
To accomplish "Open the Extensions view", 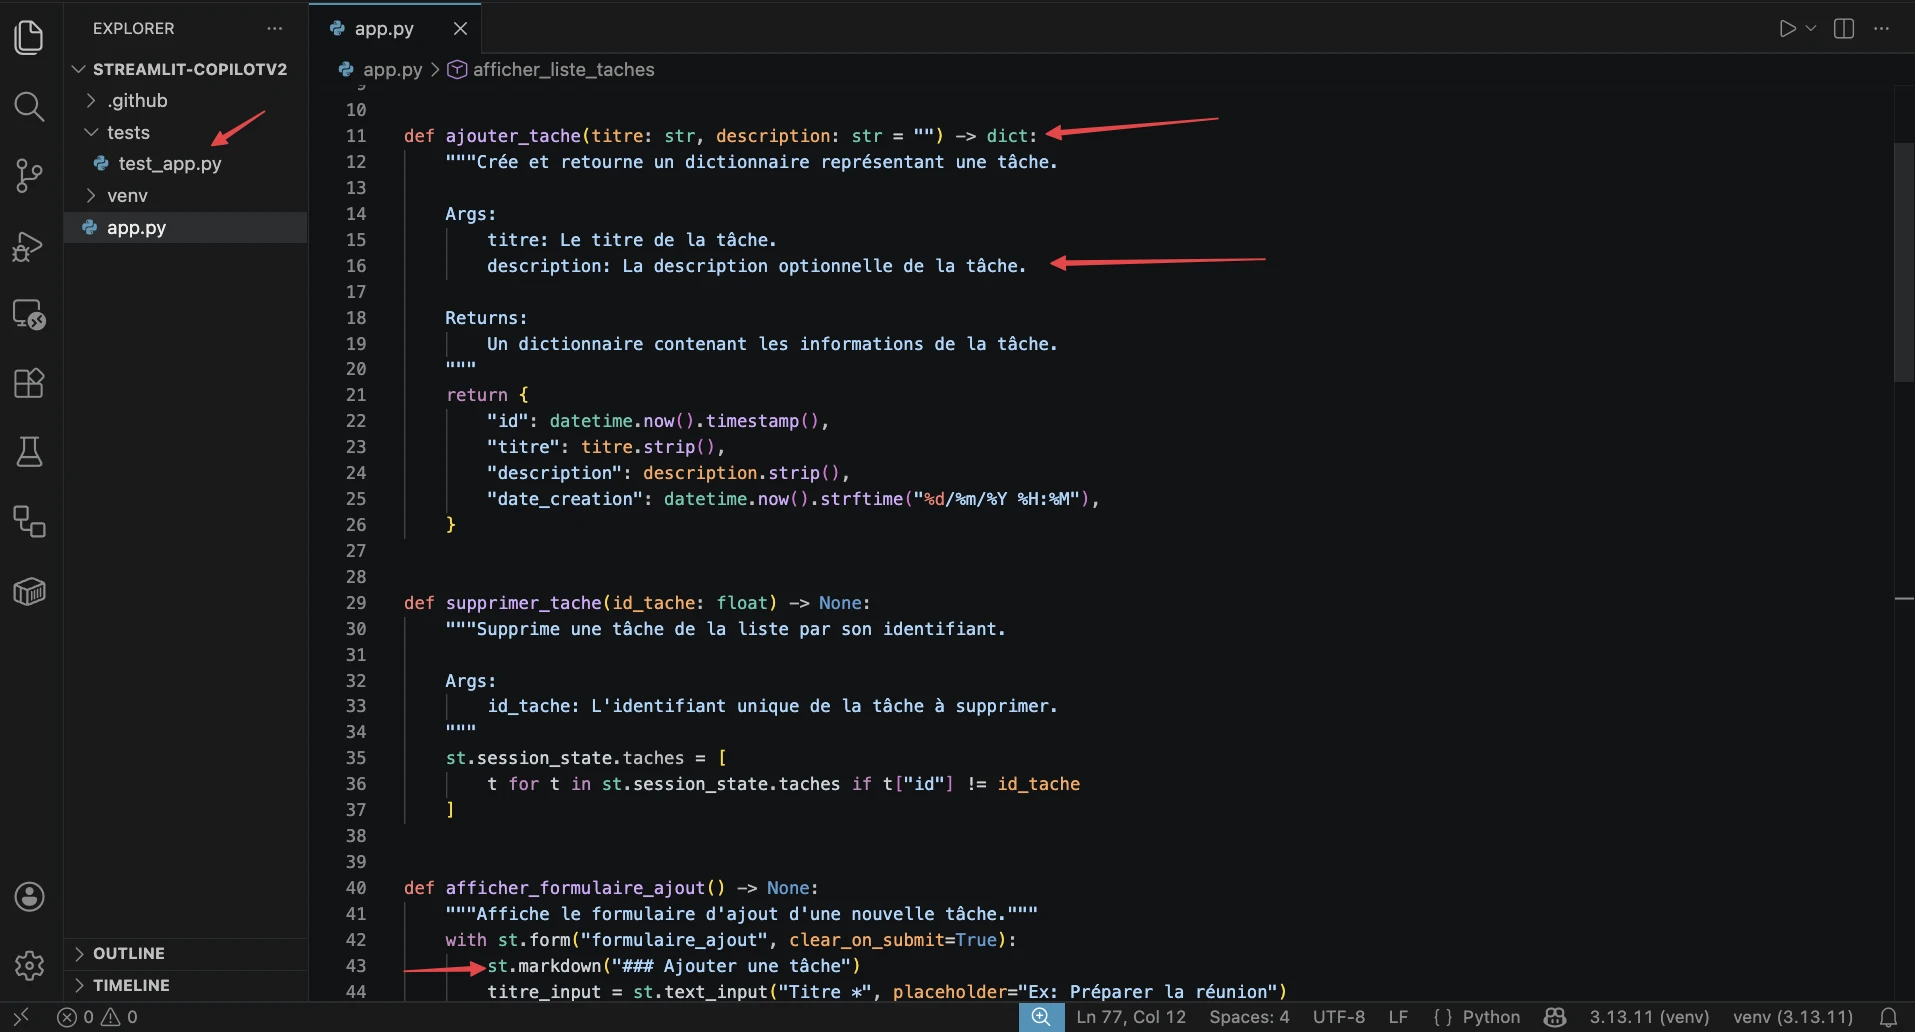I will click(x=29, y=383).
